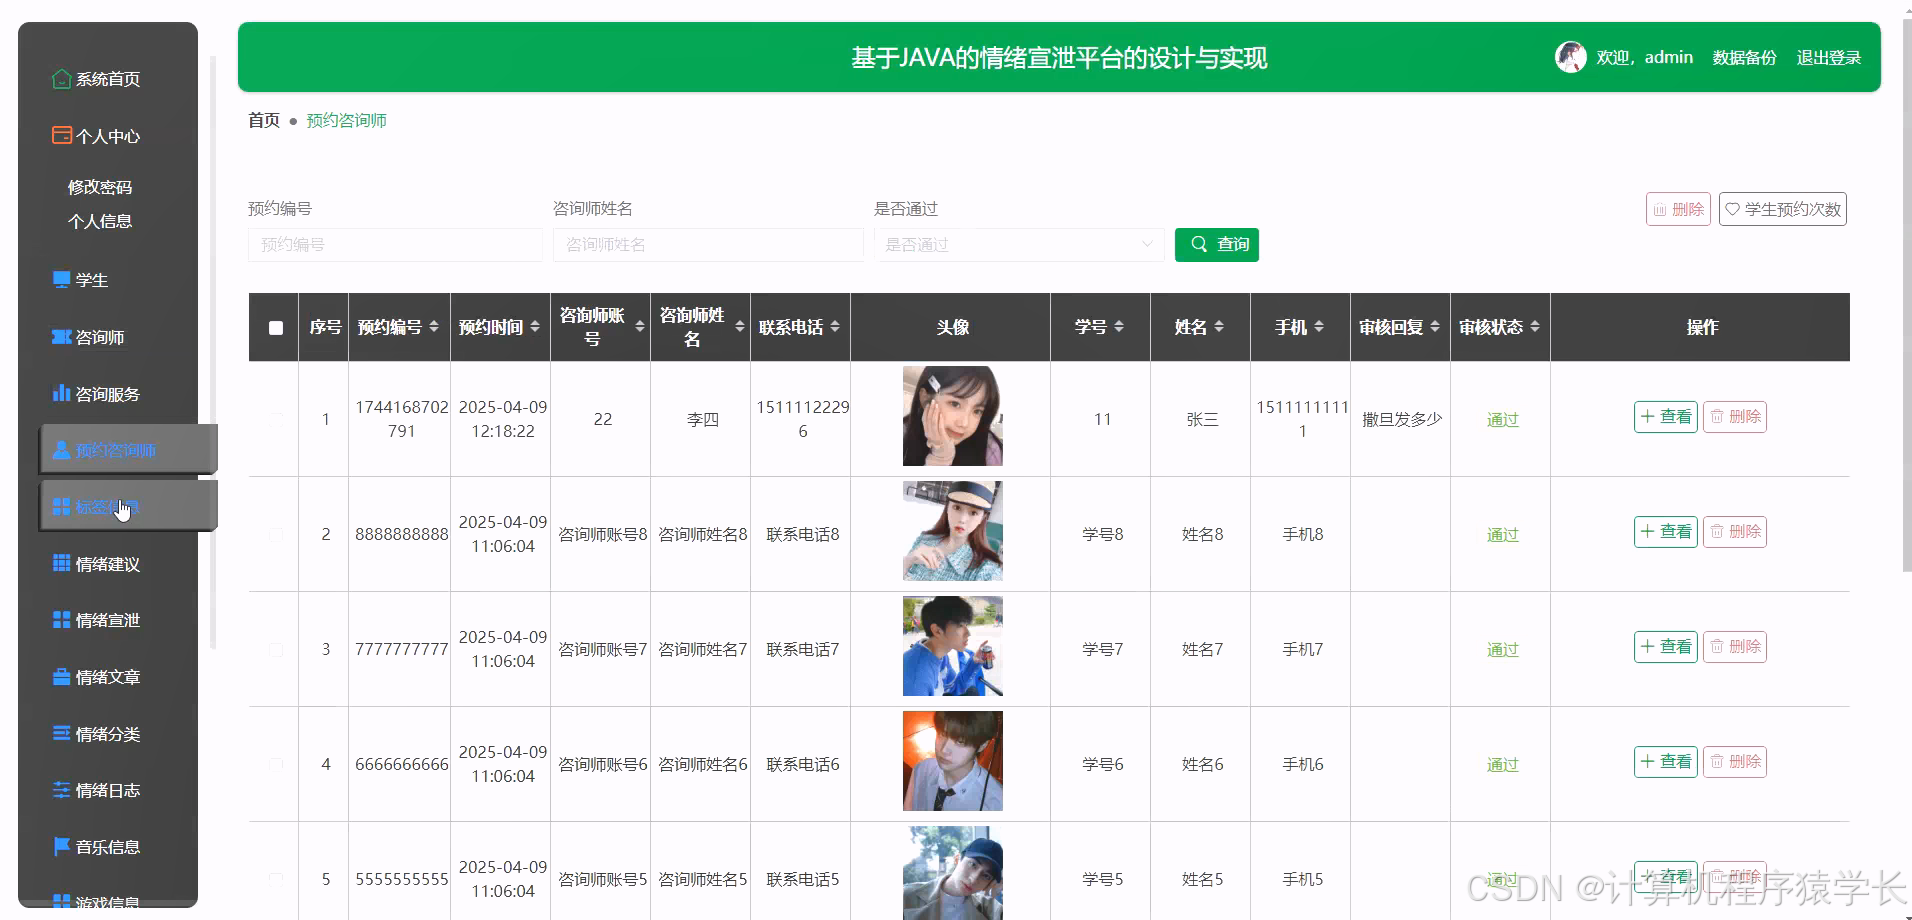Open 个人信息 submenu item
This screenshot has height=920, width=1912.
coord(100,221)
